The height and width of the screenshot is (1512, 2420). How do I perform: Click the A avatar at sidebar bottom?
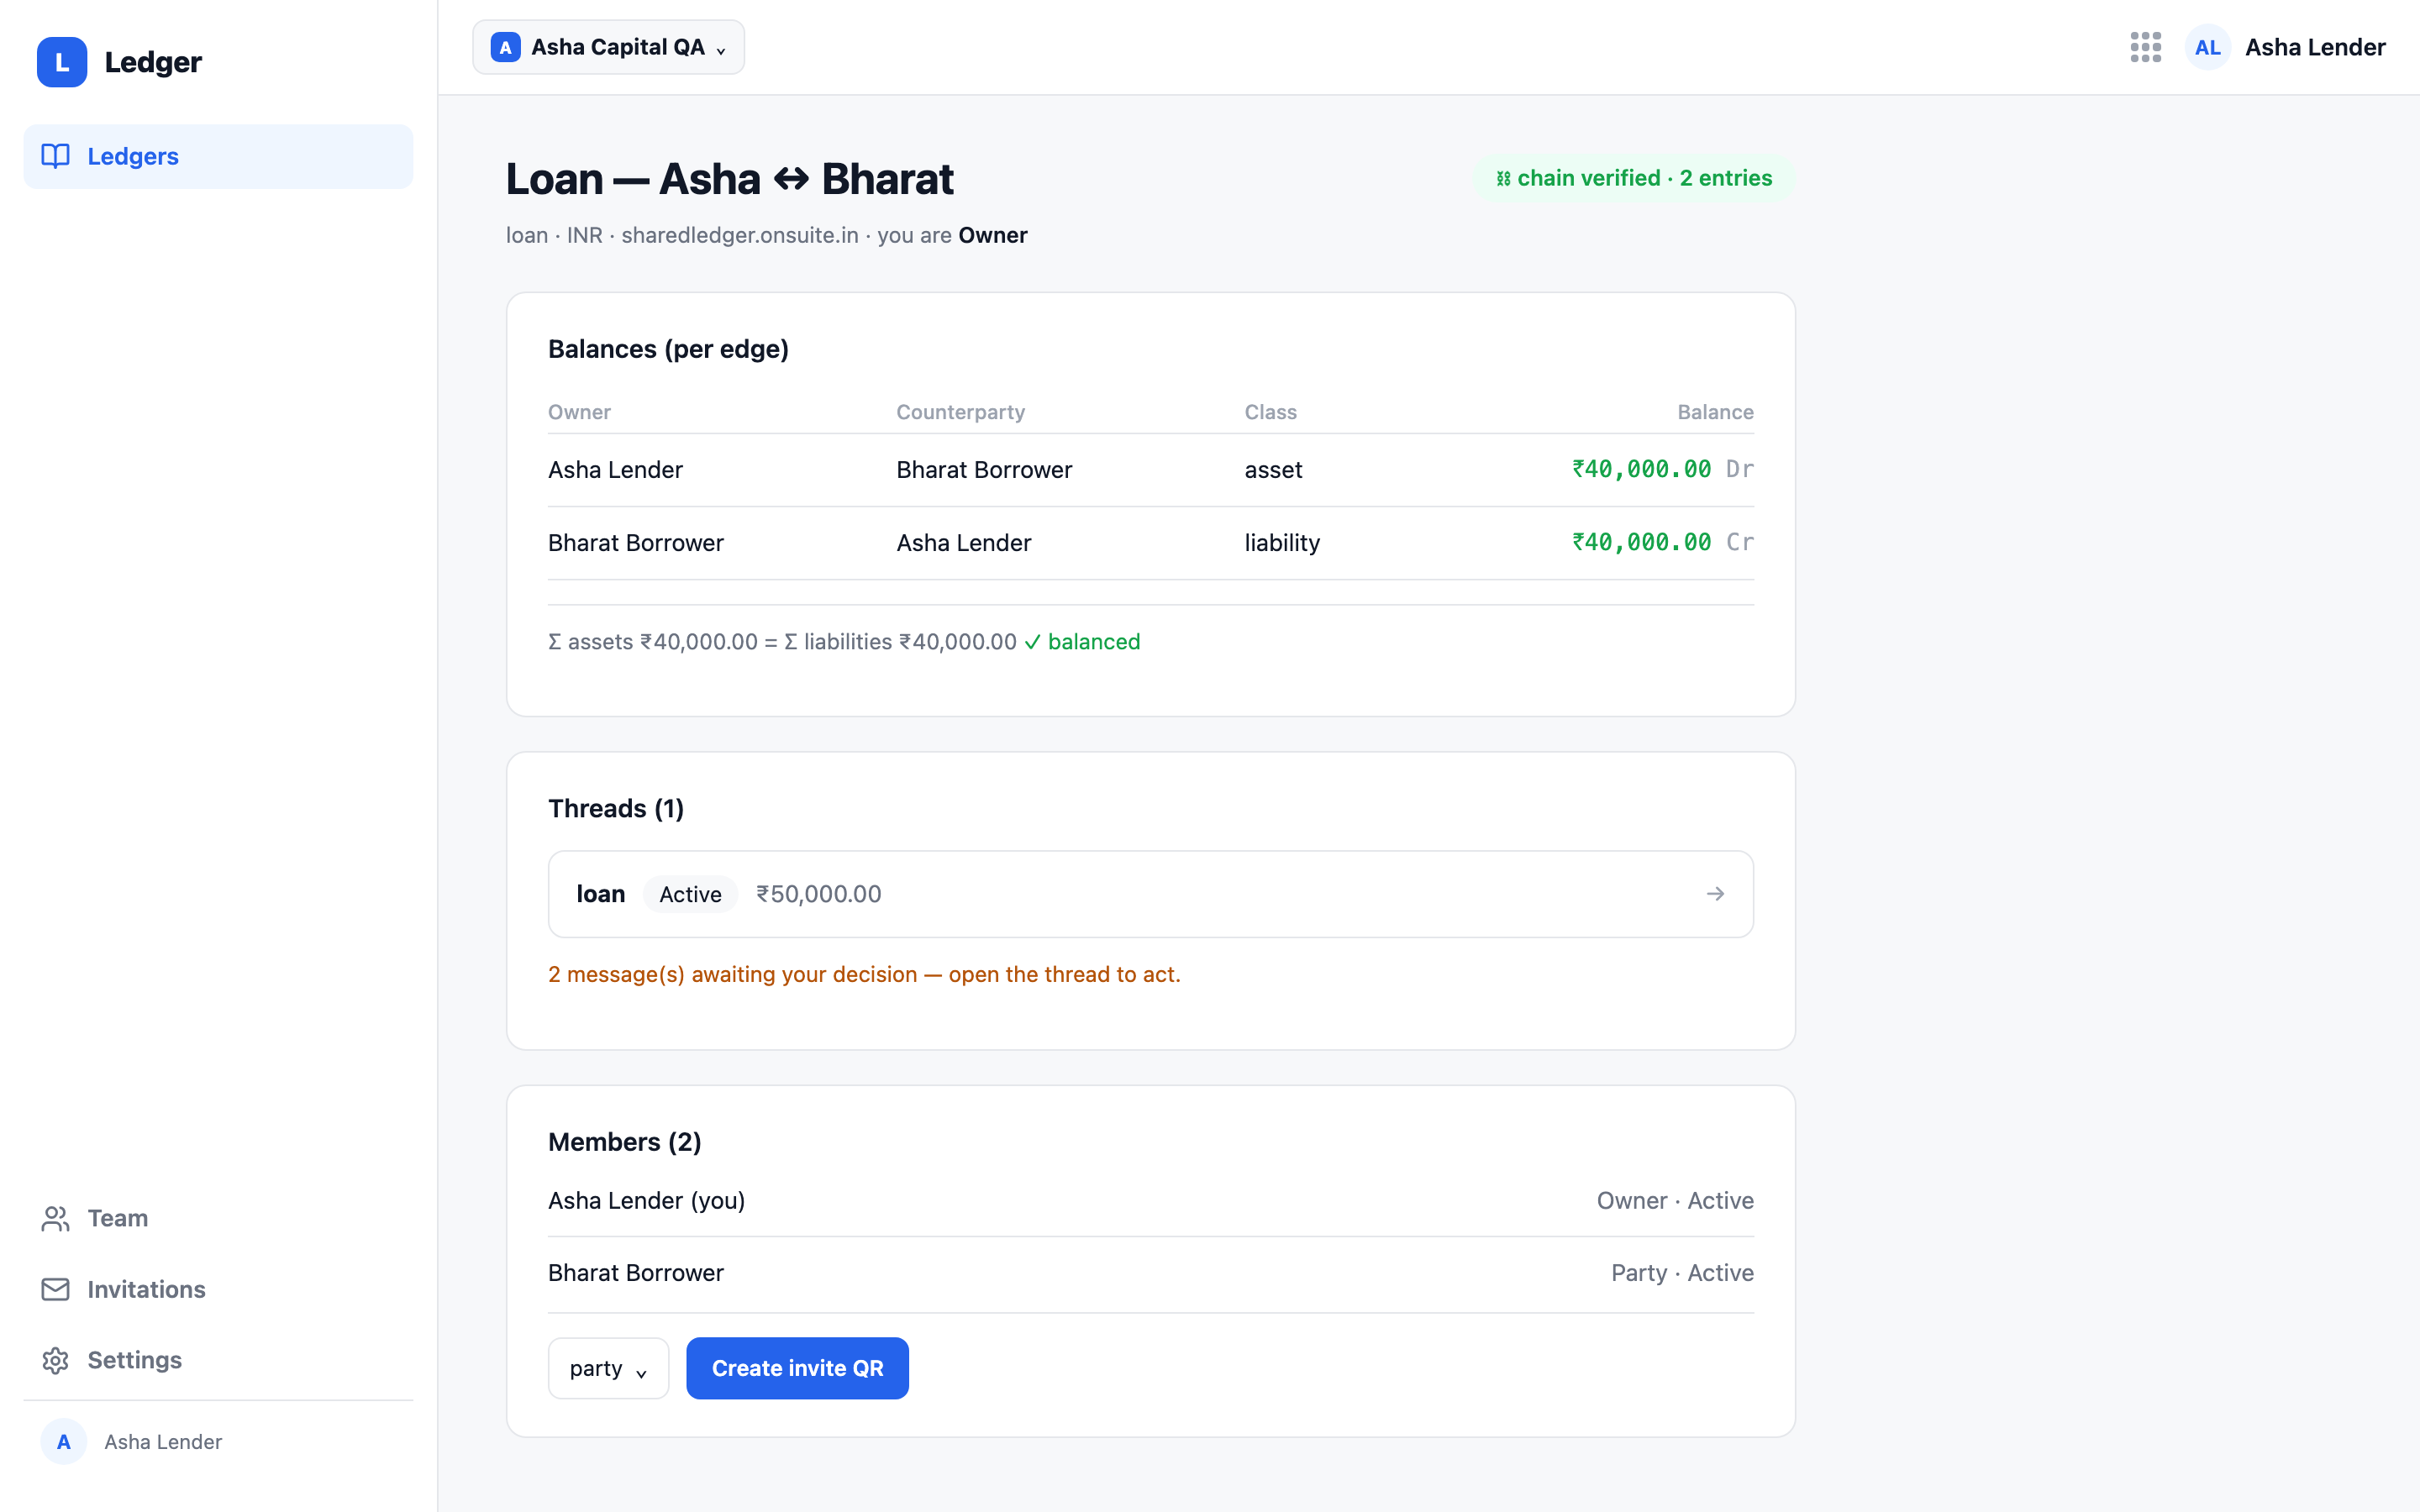pos(63,1441)
